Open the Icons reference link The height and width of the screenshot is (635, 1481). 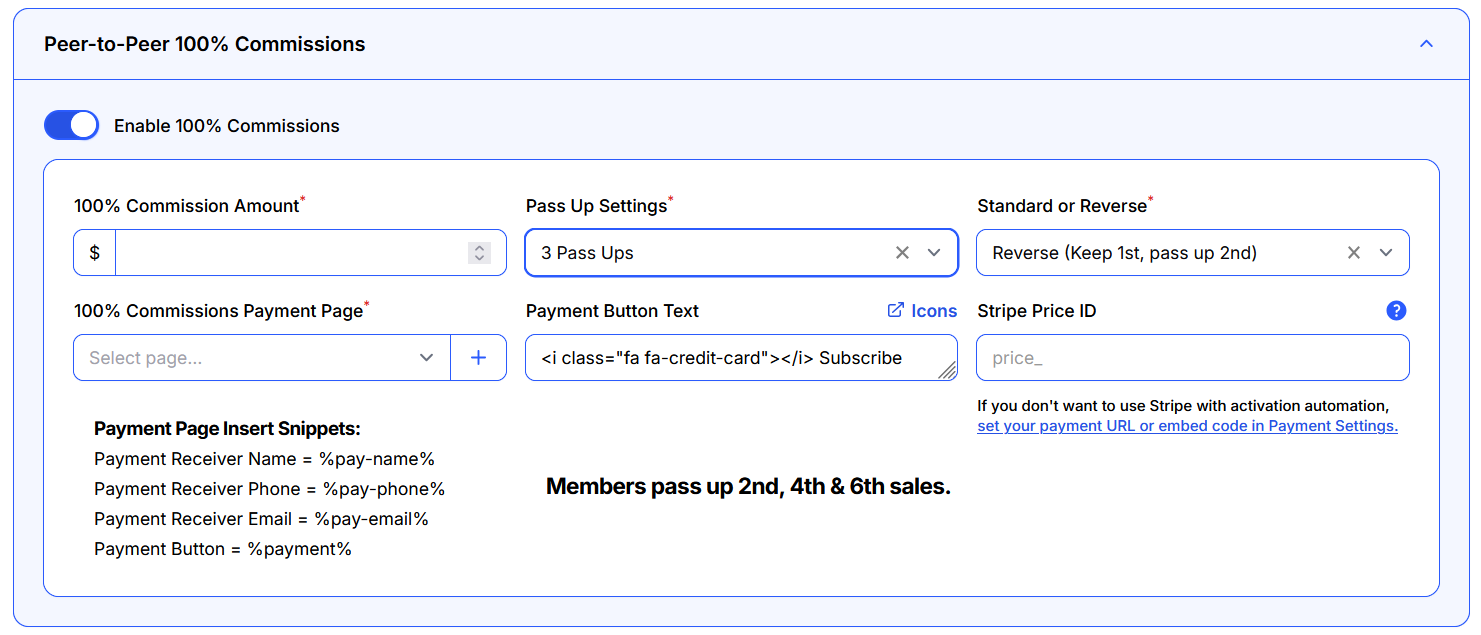click(x=922, y=311)
